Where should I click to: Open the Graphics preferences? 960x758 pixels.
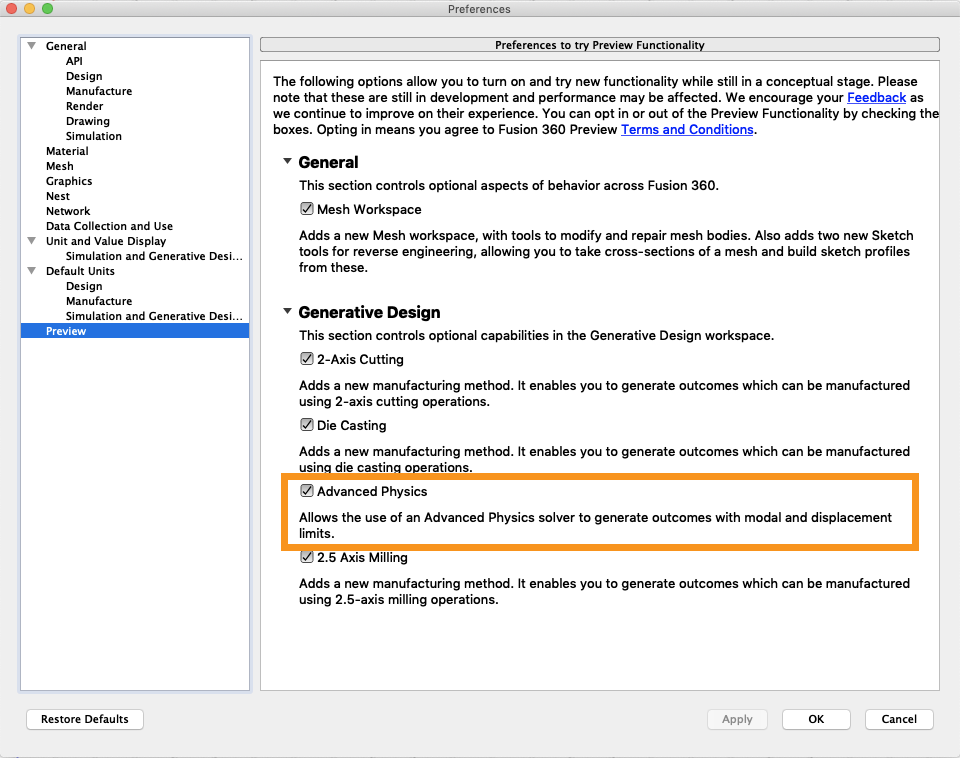click(69, 181)
